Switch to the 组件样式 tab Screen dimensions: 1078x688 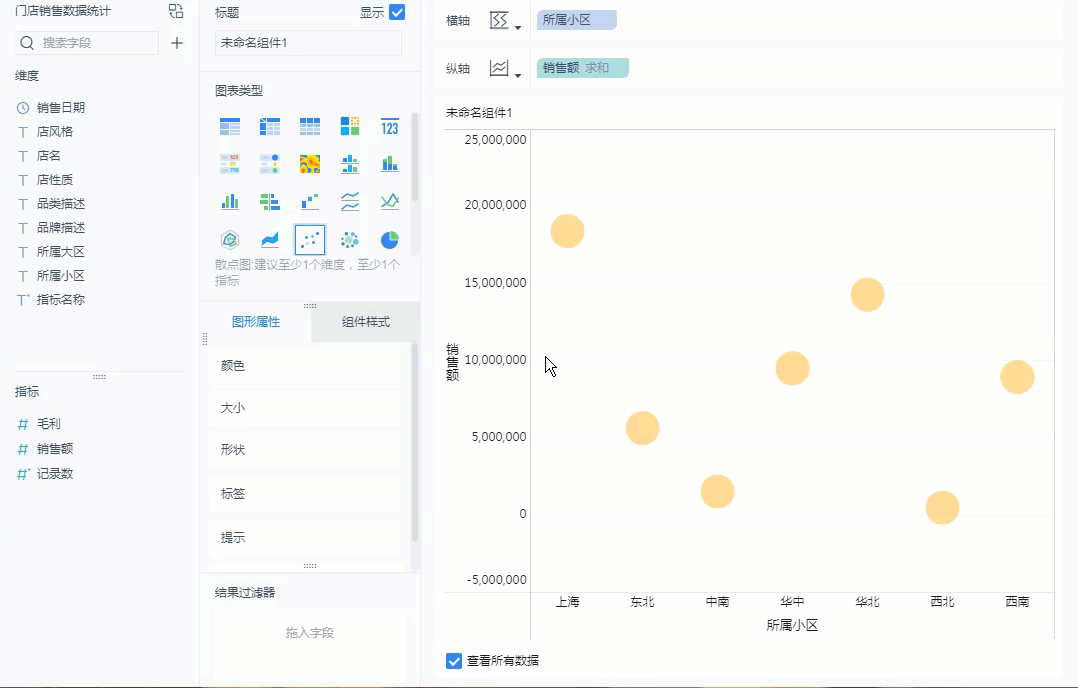(x=366, y=322)
